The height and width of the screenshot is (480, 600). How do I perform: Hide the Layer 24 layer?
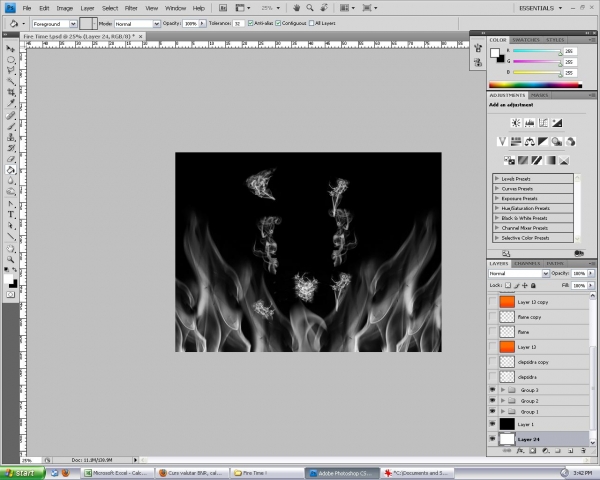pyautogui.click(x=492, y=439)
